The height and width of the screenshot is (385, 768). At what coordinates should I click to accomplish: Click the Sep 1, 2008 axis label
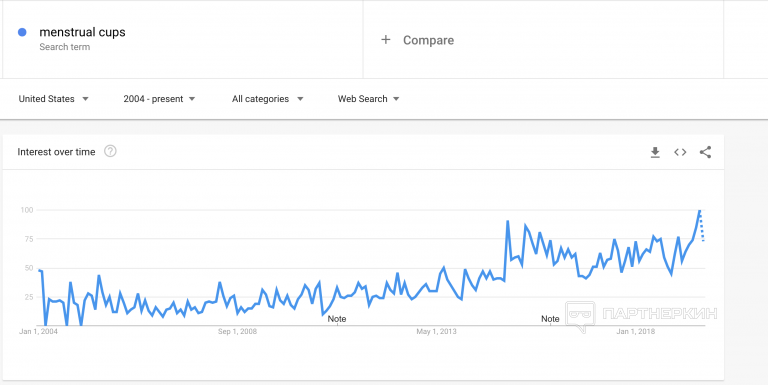[x=237, y=332]
